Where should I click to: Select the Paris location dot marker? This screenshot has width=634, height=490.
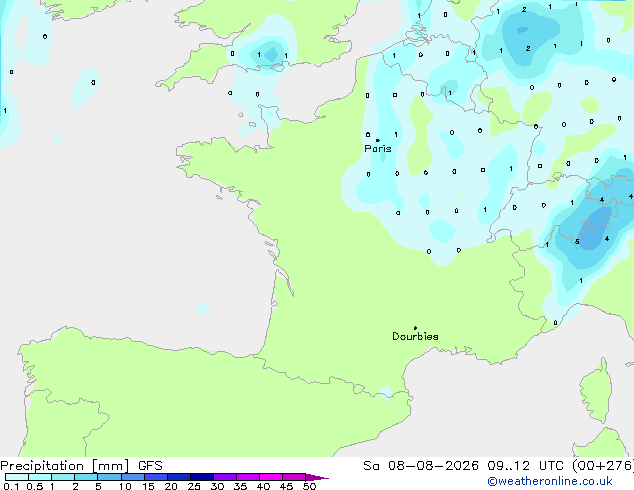[378, 140]
